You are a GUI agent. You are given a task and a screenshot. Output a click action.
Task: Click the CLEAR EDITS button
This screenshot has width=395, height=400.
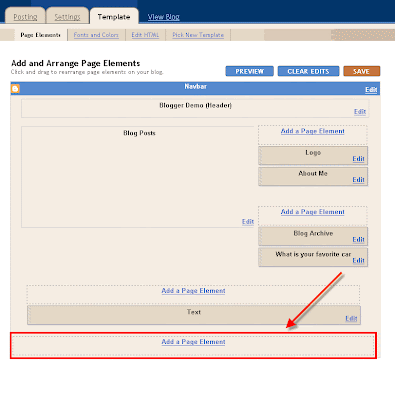[308, 71]
